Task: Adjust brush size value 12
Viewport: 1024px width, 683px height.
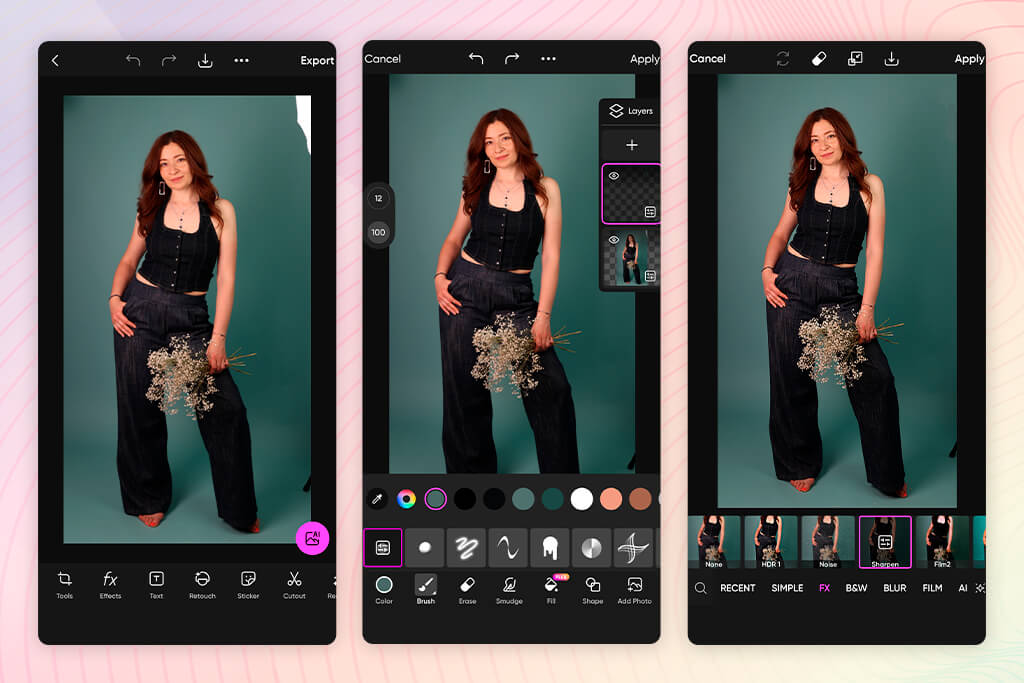Action: pos(379,199)
